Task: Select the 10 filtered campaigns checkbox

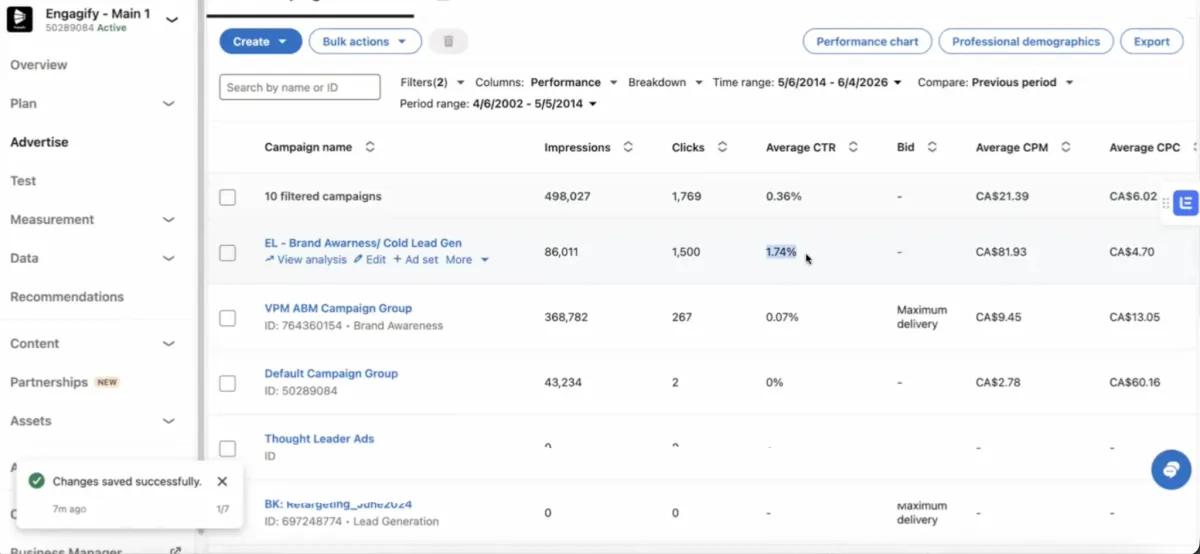Action: click(228, 197)
